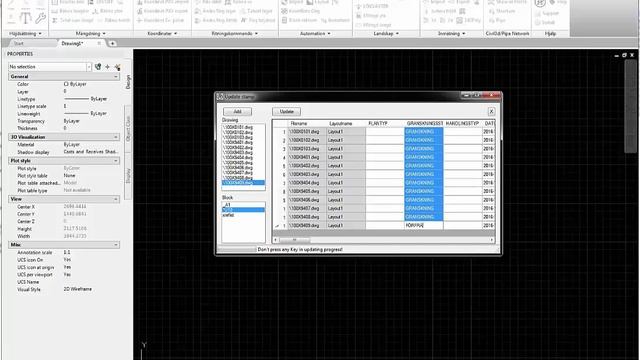Click the Layout1 cell in table row 2
Screen dimensions: 640x360
tap(346, 140)
